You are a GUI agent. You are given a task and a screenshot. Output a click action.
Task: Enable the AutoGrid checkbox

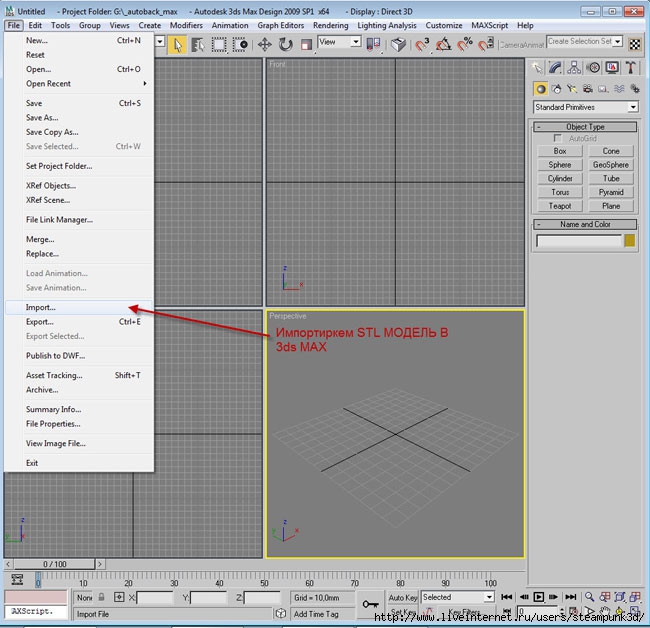tap(558, 138)
